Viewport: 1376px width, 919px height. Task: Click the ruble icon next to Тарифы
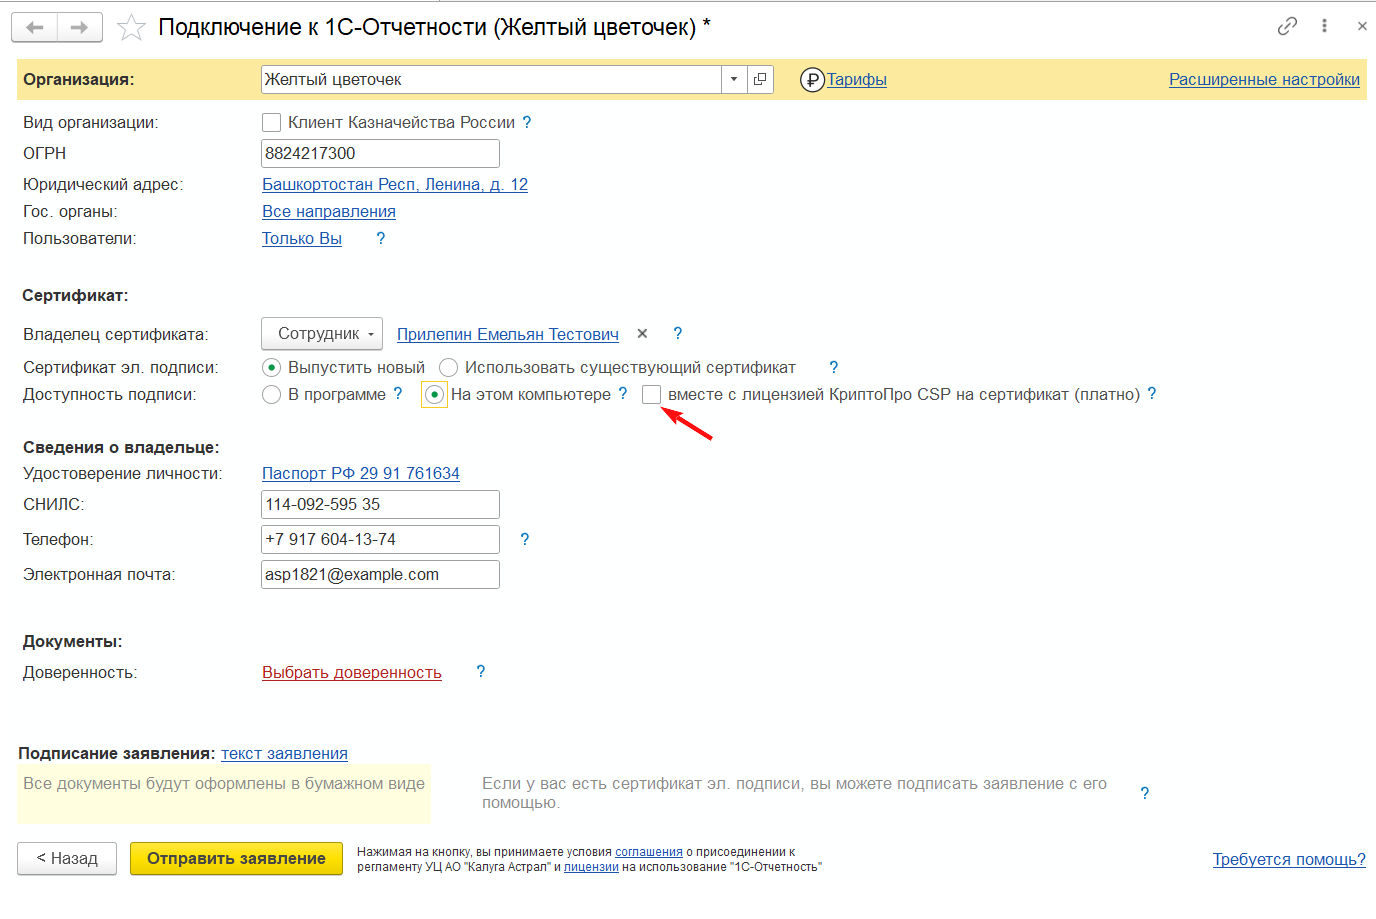tap(812, 80)
